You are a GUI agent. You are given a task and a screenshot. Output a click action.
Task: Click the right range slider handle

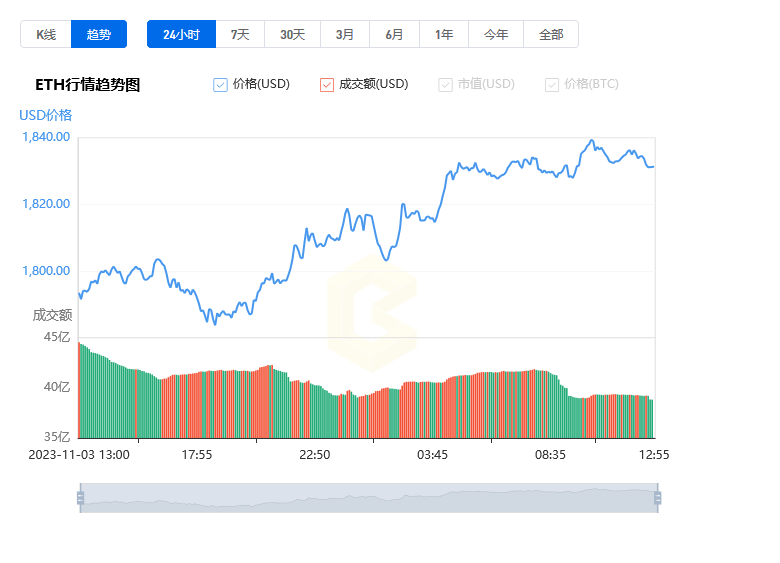click(658, 498)
